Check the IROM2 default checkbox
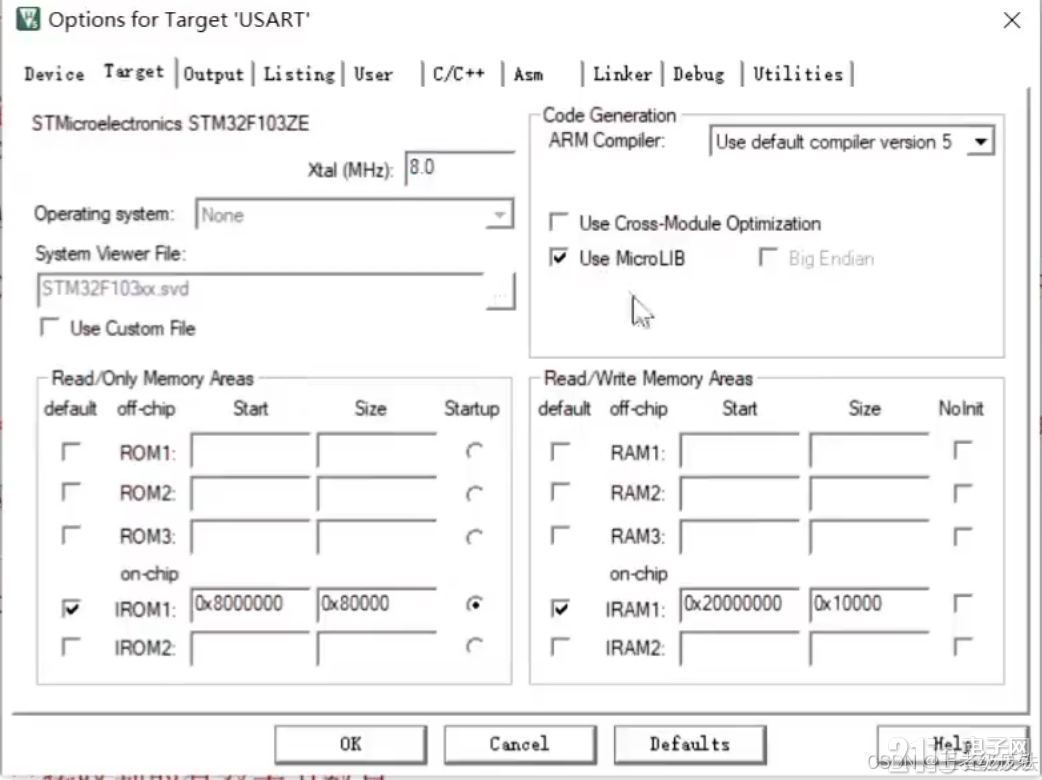The width and height of the screenshot is (1042, 780). 71,646
